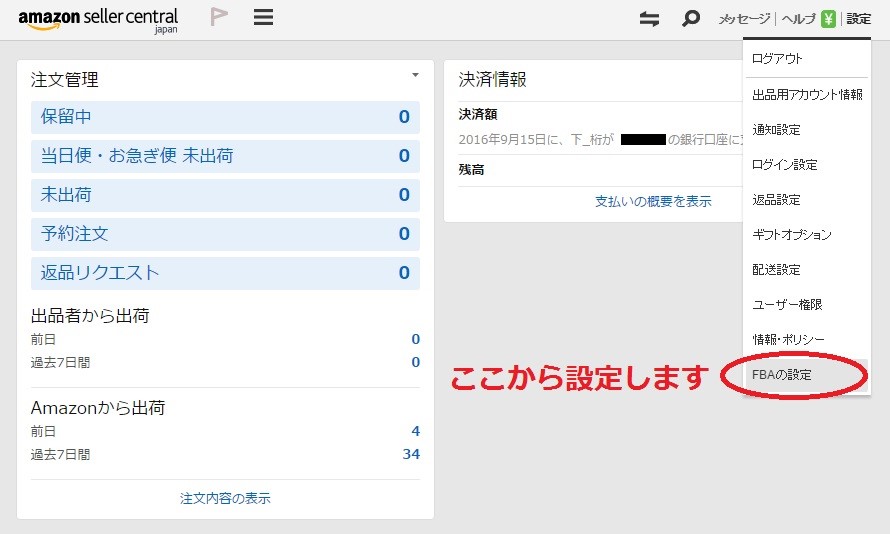Click the 注文内容の表示 link
This screenshot has width=890, height=534.
point(225,498)
